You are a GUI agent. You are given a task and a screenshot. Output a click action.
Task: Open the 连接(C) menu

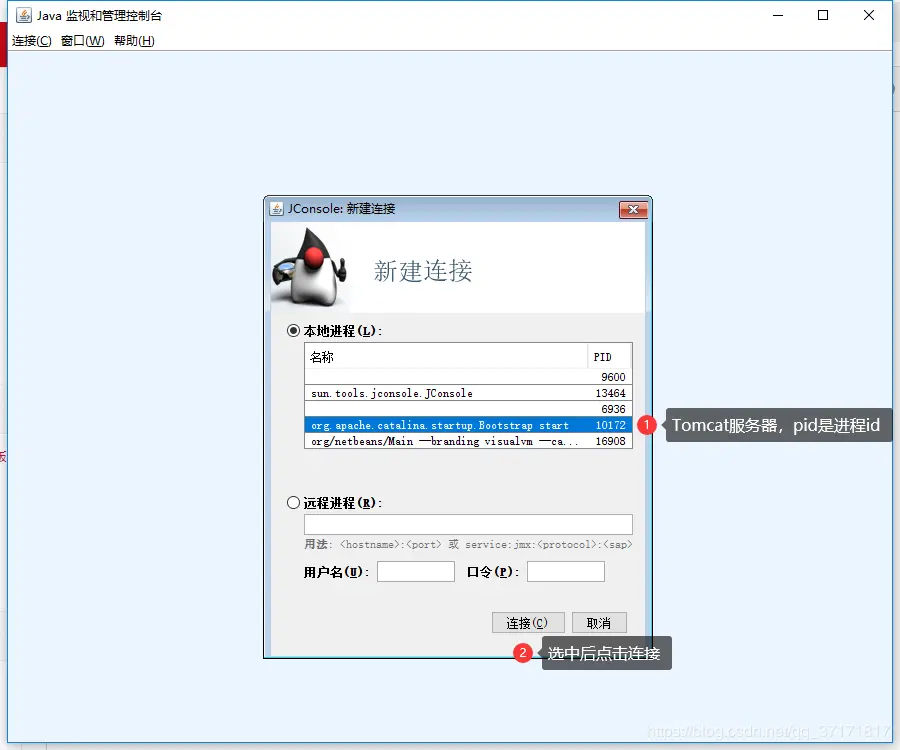click(x=32, y=41)
